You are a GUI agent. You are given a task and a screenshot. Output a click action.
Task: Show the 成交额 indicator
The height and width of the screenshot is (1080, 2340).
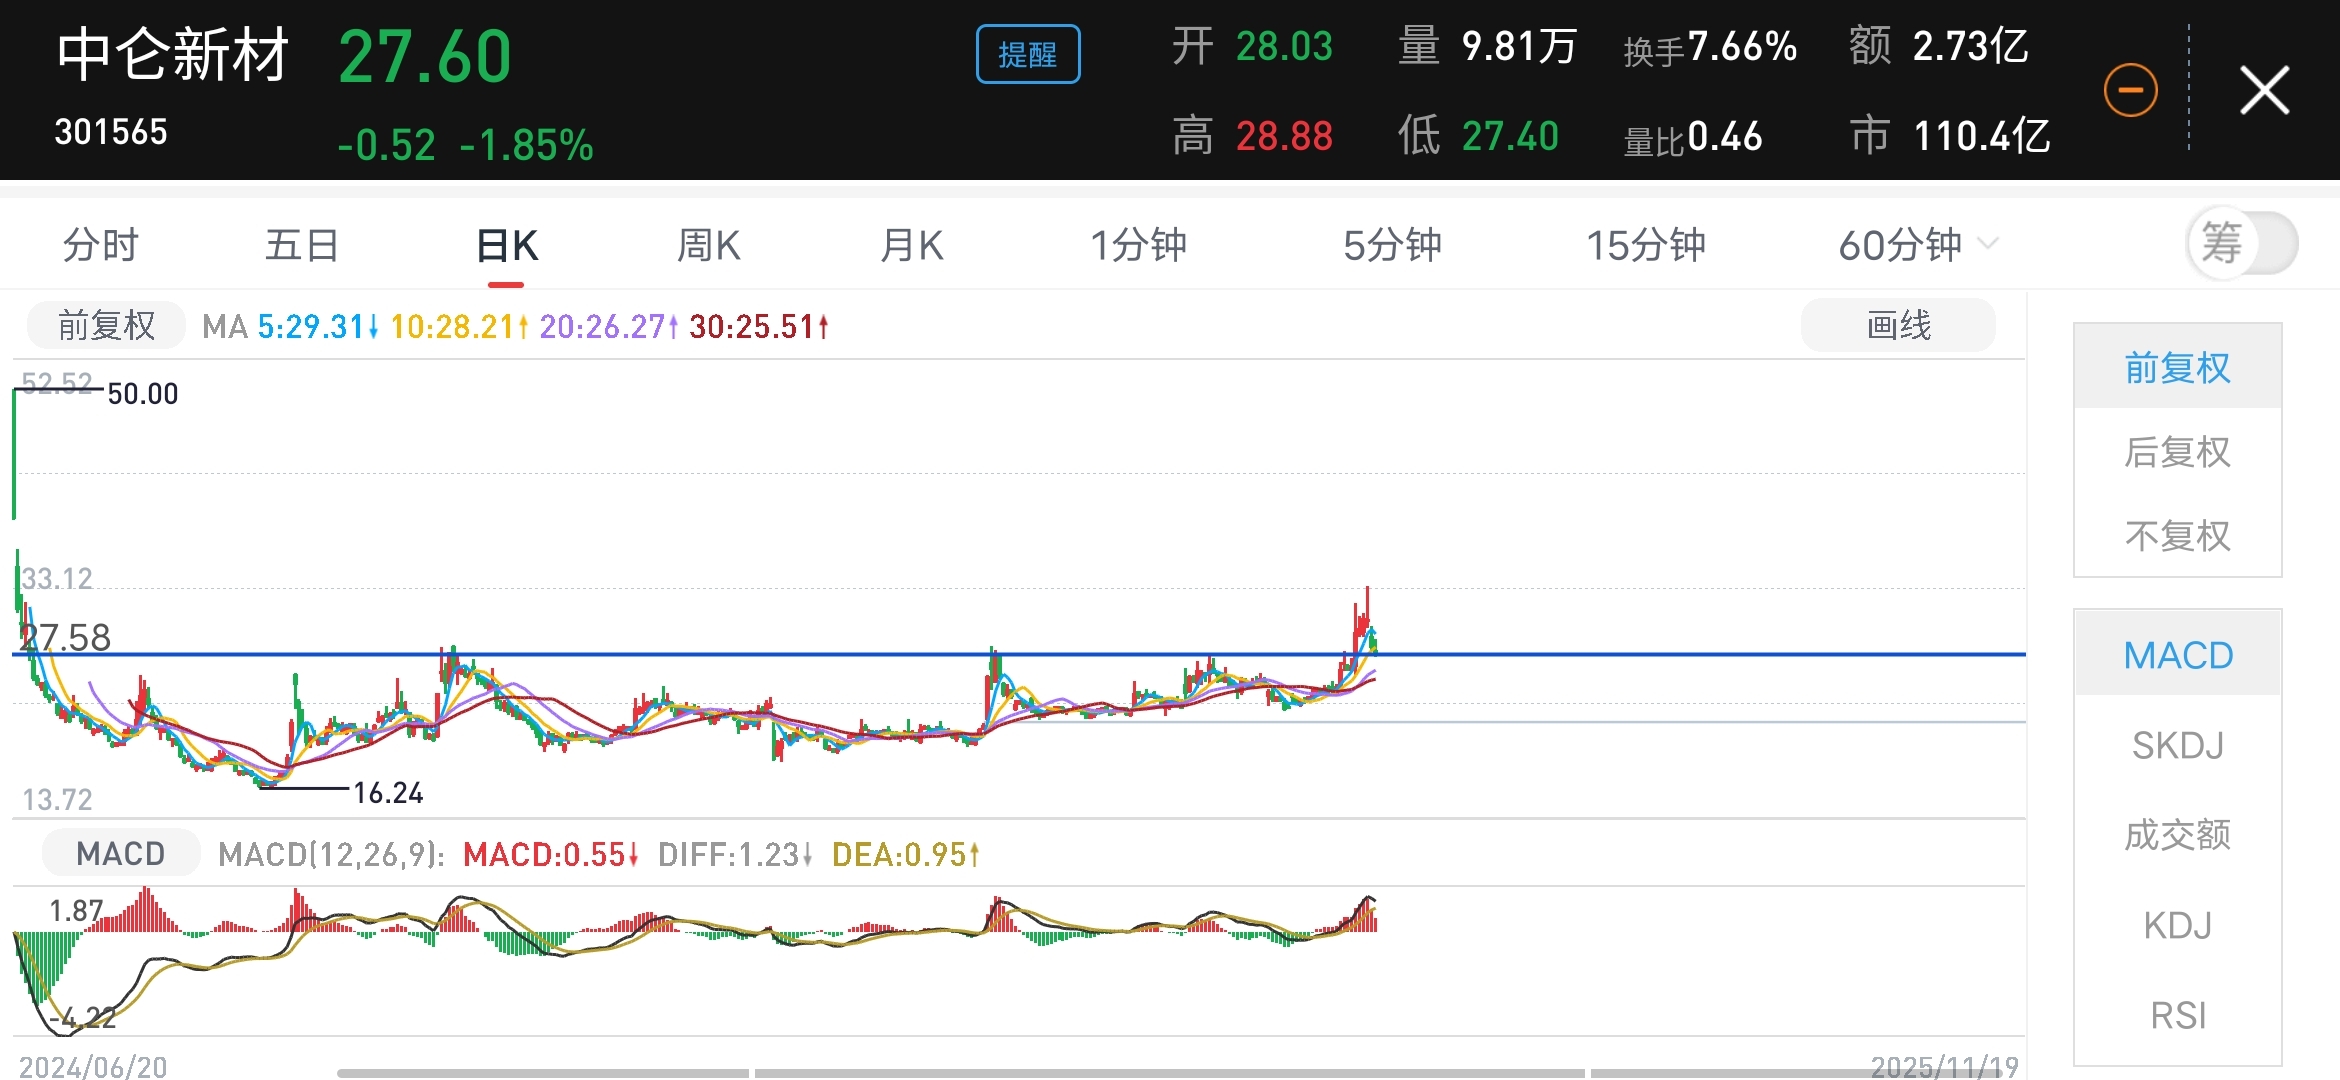[2177, 834]
